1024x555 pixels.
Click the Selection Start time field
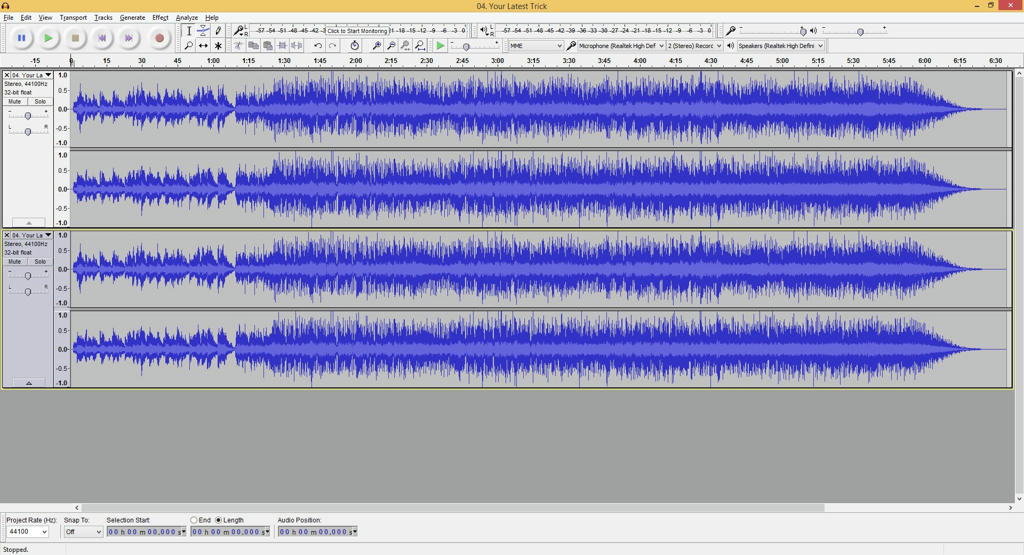(x=146, y=532)
